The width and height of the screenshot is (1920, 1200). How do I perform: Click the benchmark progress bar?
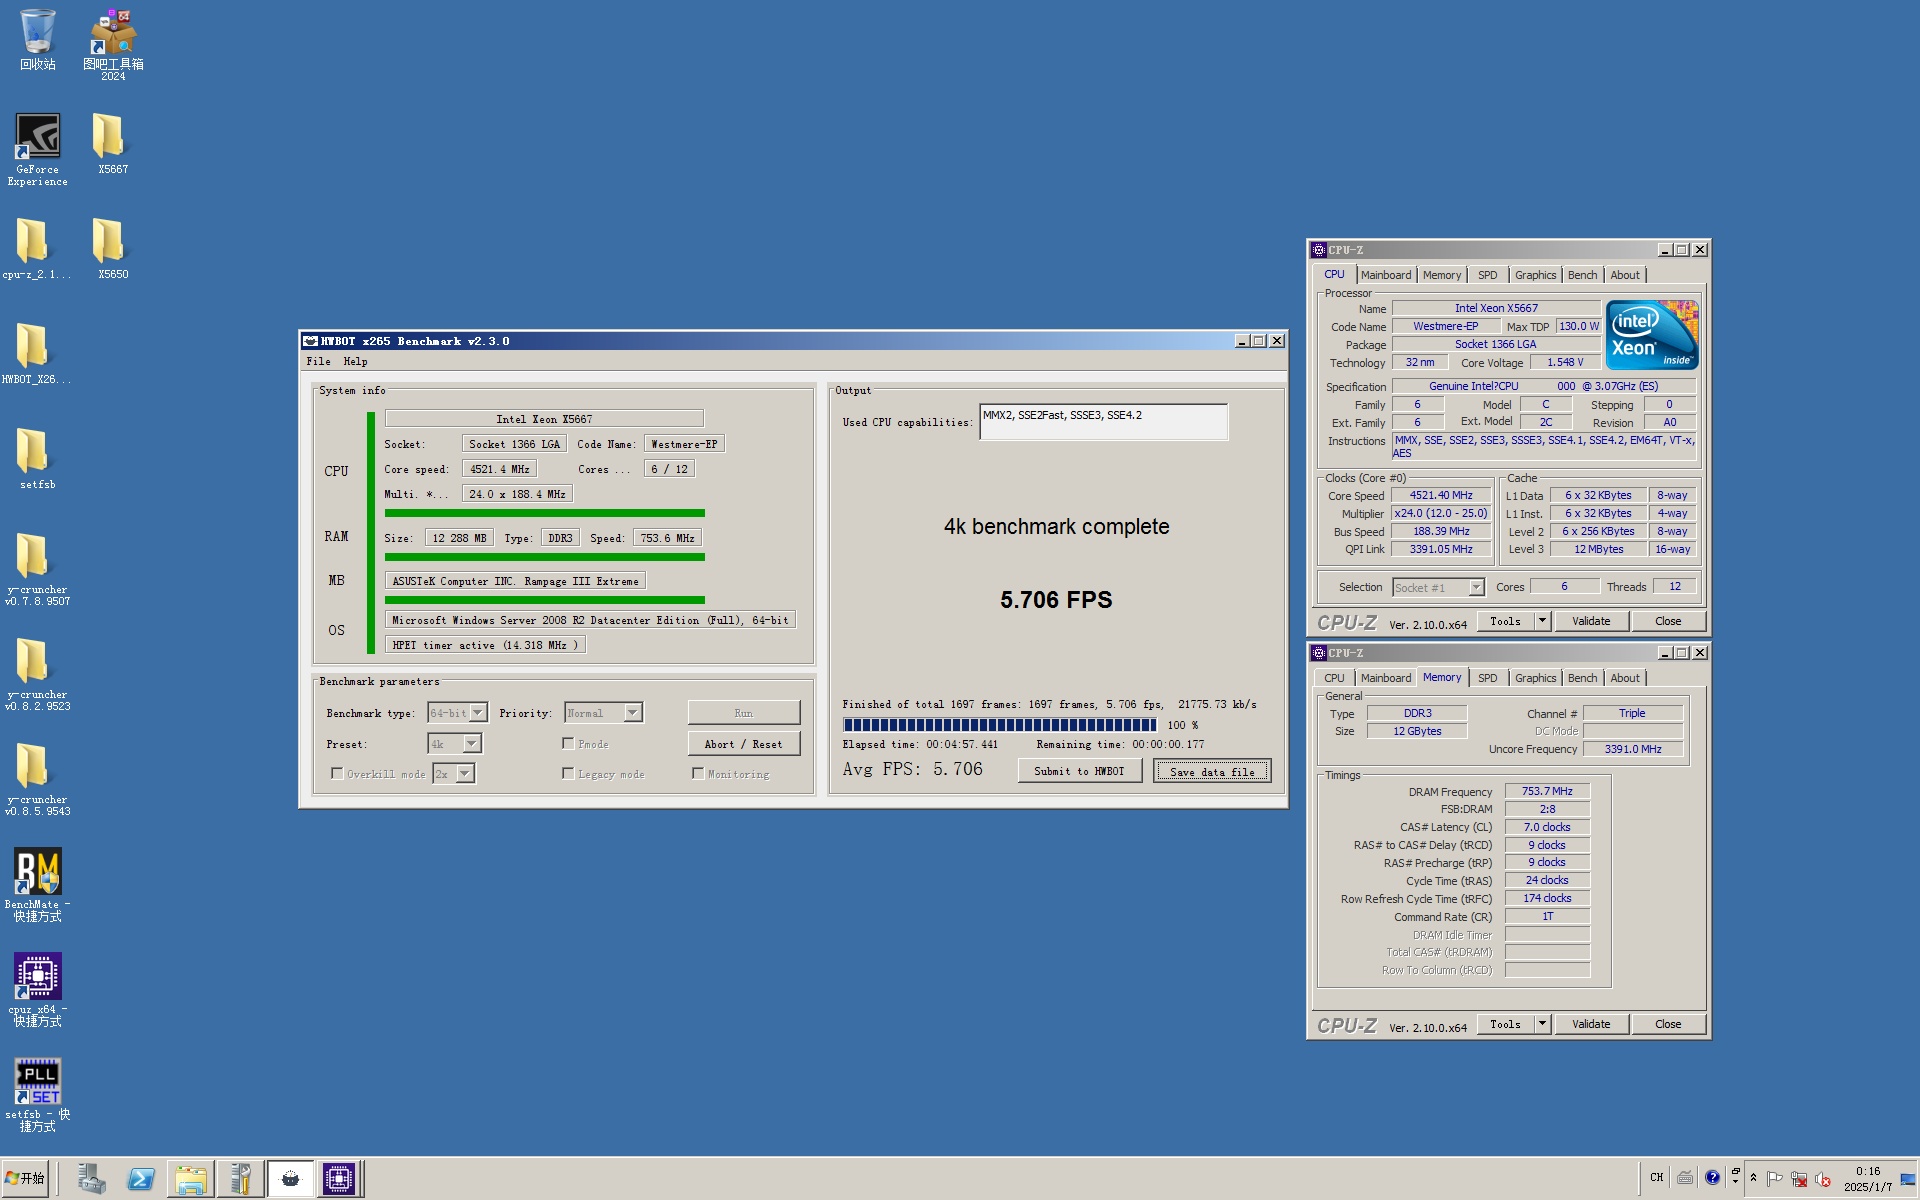tap(1000, 725)
